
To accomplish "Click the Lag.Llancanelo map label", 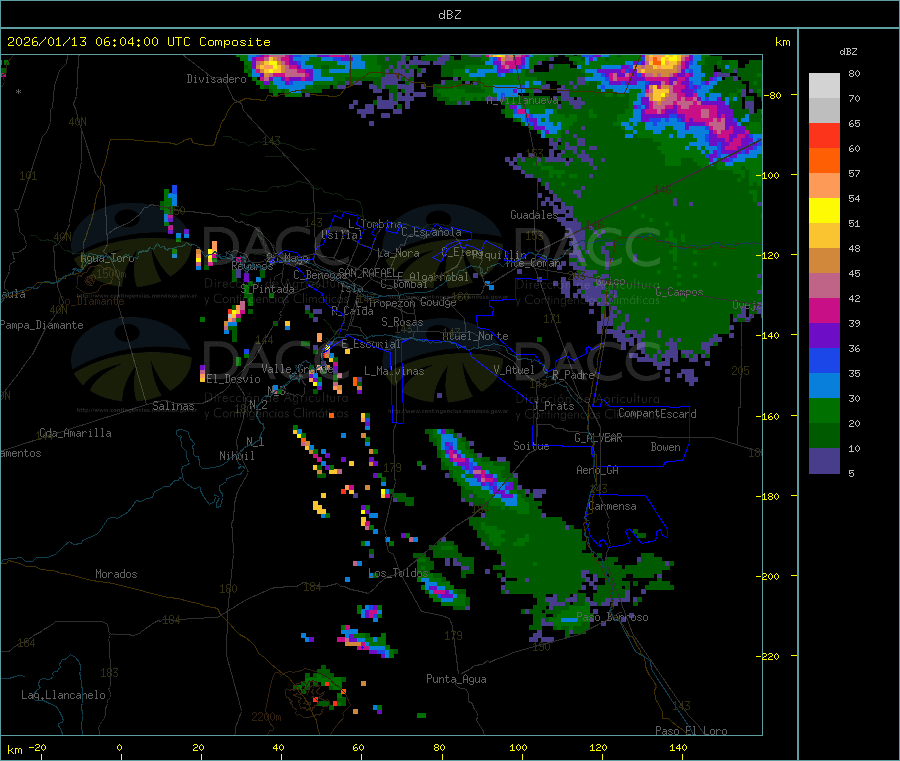I will click(x=63, y=695).
